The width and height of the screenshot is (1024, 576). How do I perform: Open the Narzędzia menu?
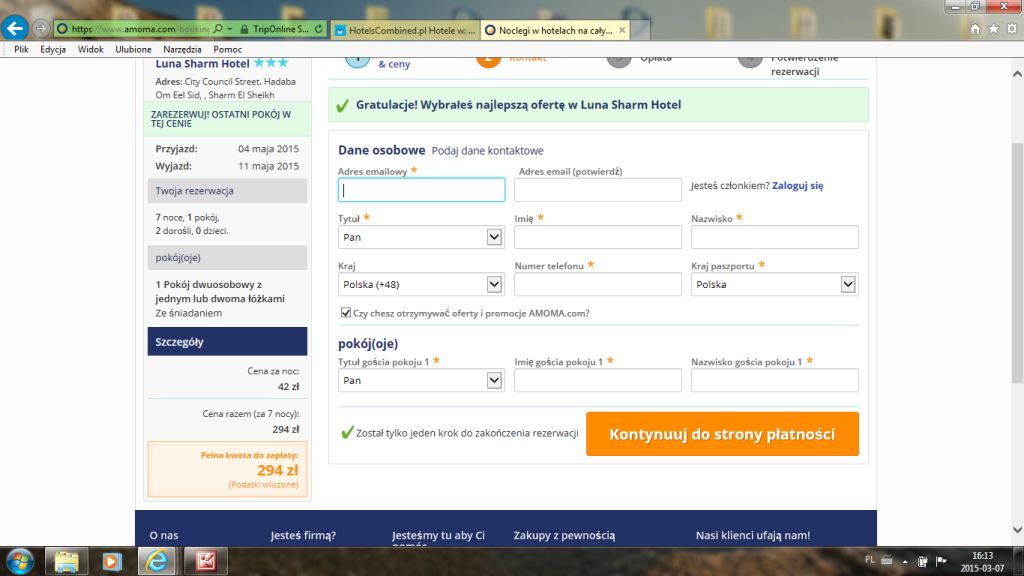coord(182,49)
